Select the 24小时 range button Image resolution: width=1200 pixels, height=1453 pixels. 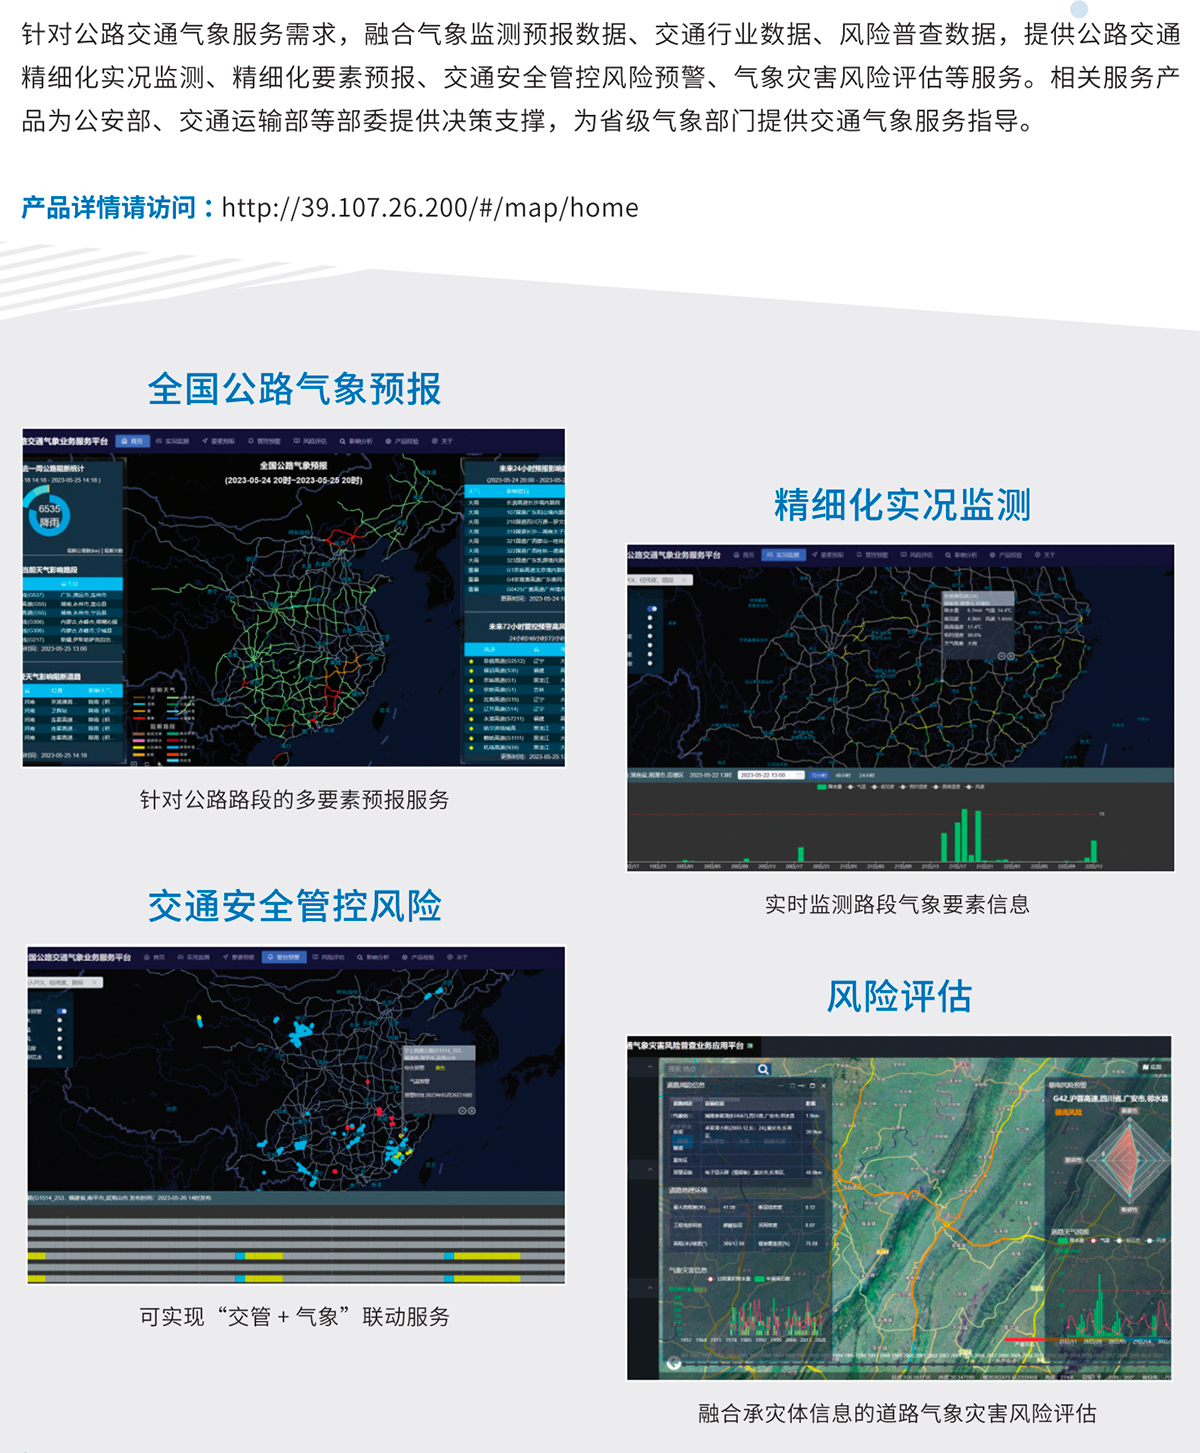pyautogui.click(x=867, y=775)
